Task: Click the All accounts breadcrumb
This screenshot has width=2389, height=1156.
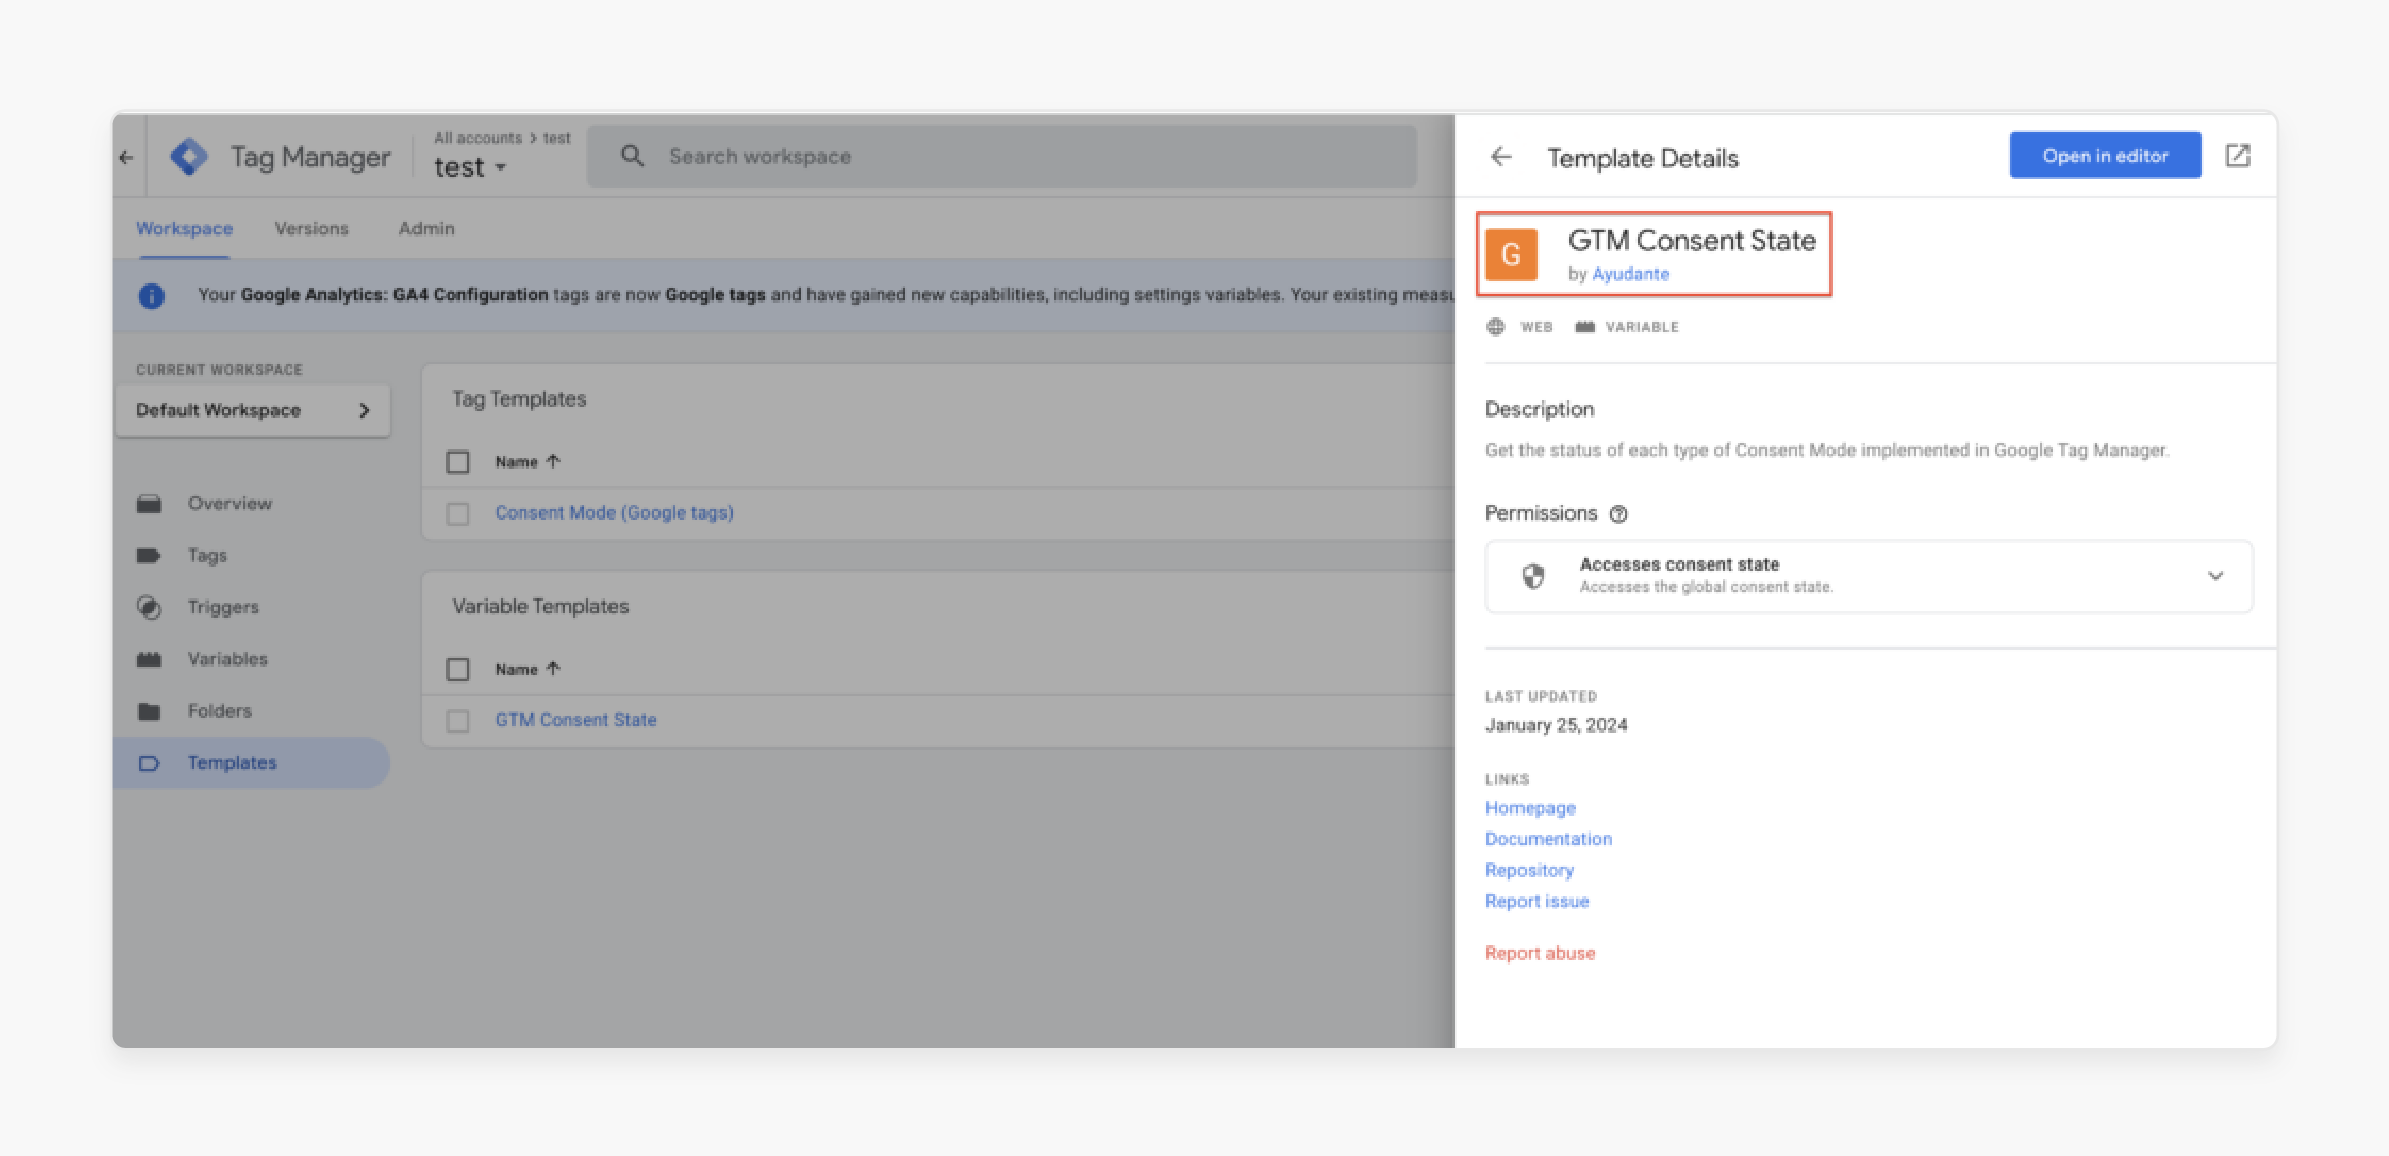Action: pos(478,138)
